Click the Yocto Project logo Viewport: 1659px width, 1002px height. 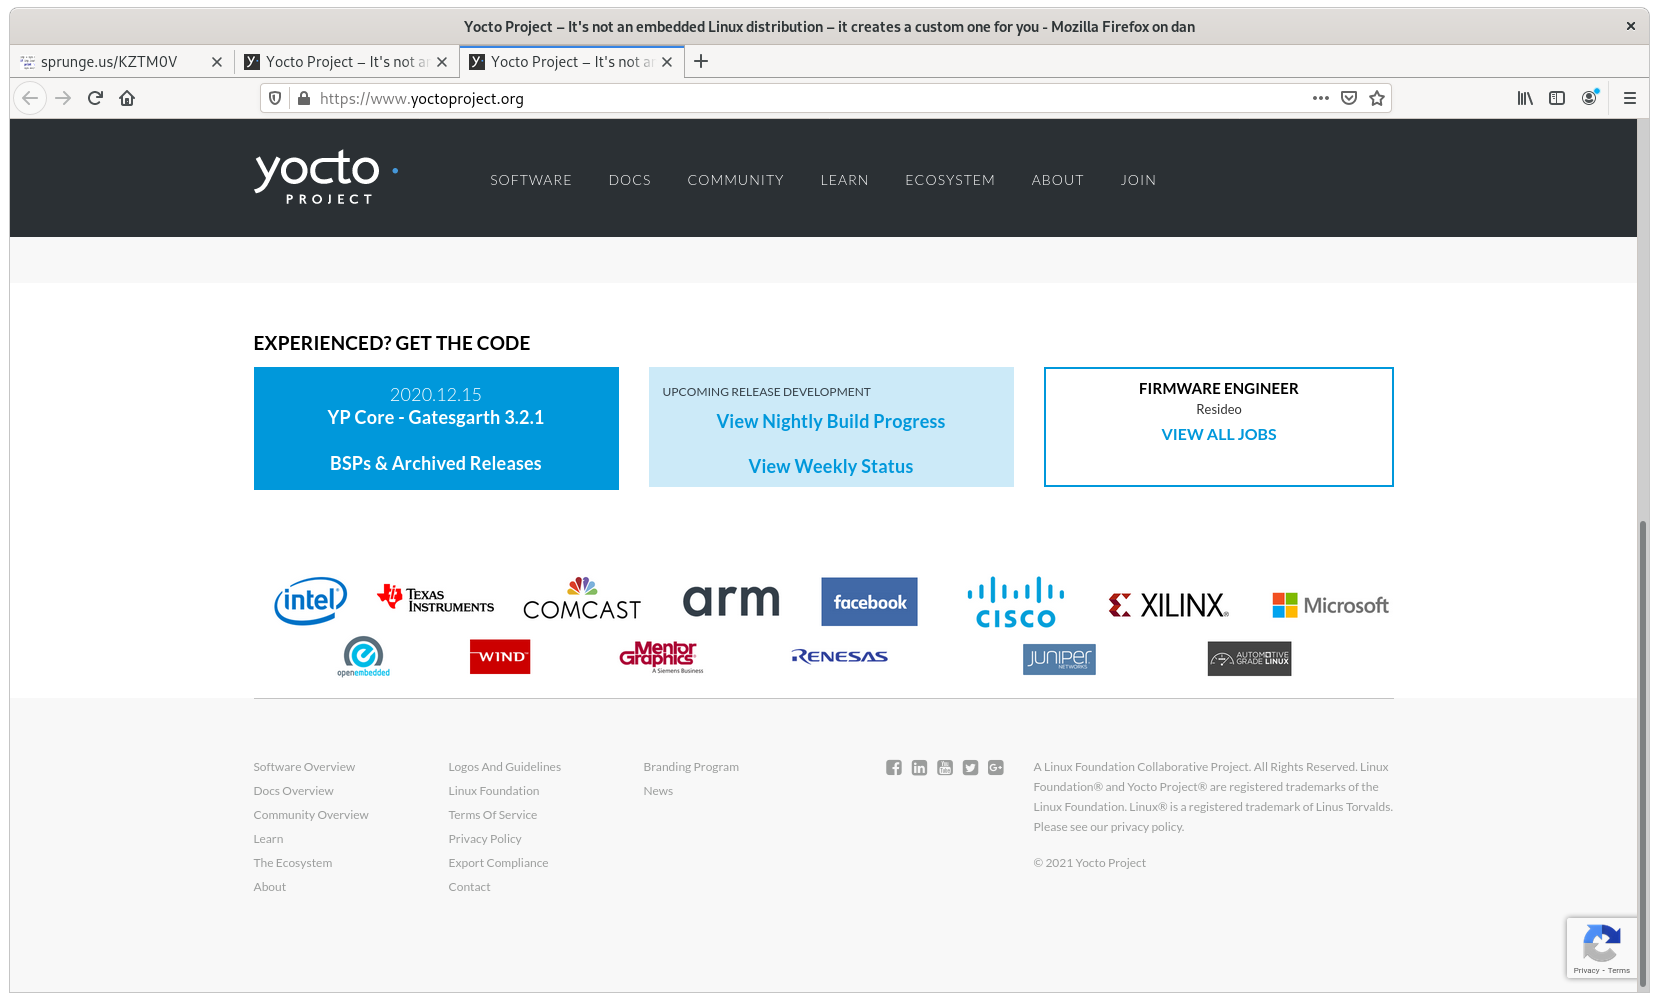tap(326, 178)
